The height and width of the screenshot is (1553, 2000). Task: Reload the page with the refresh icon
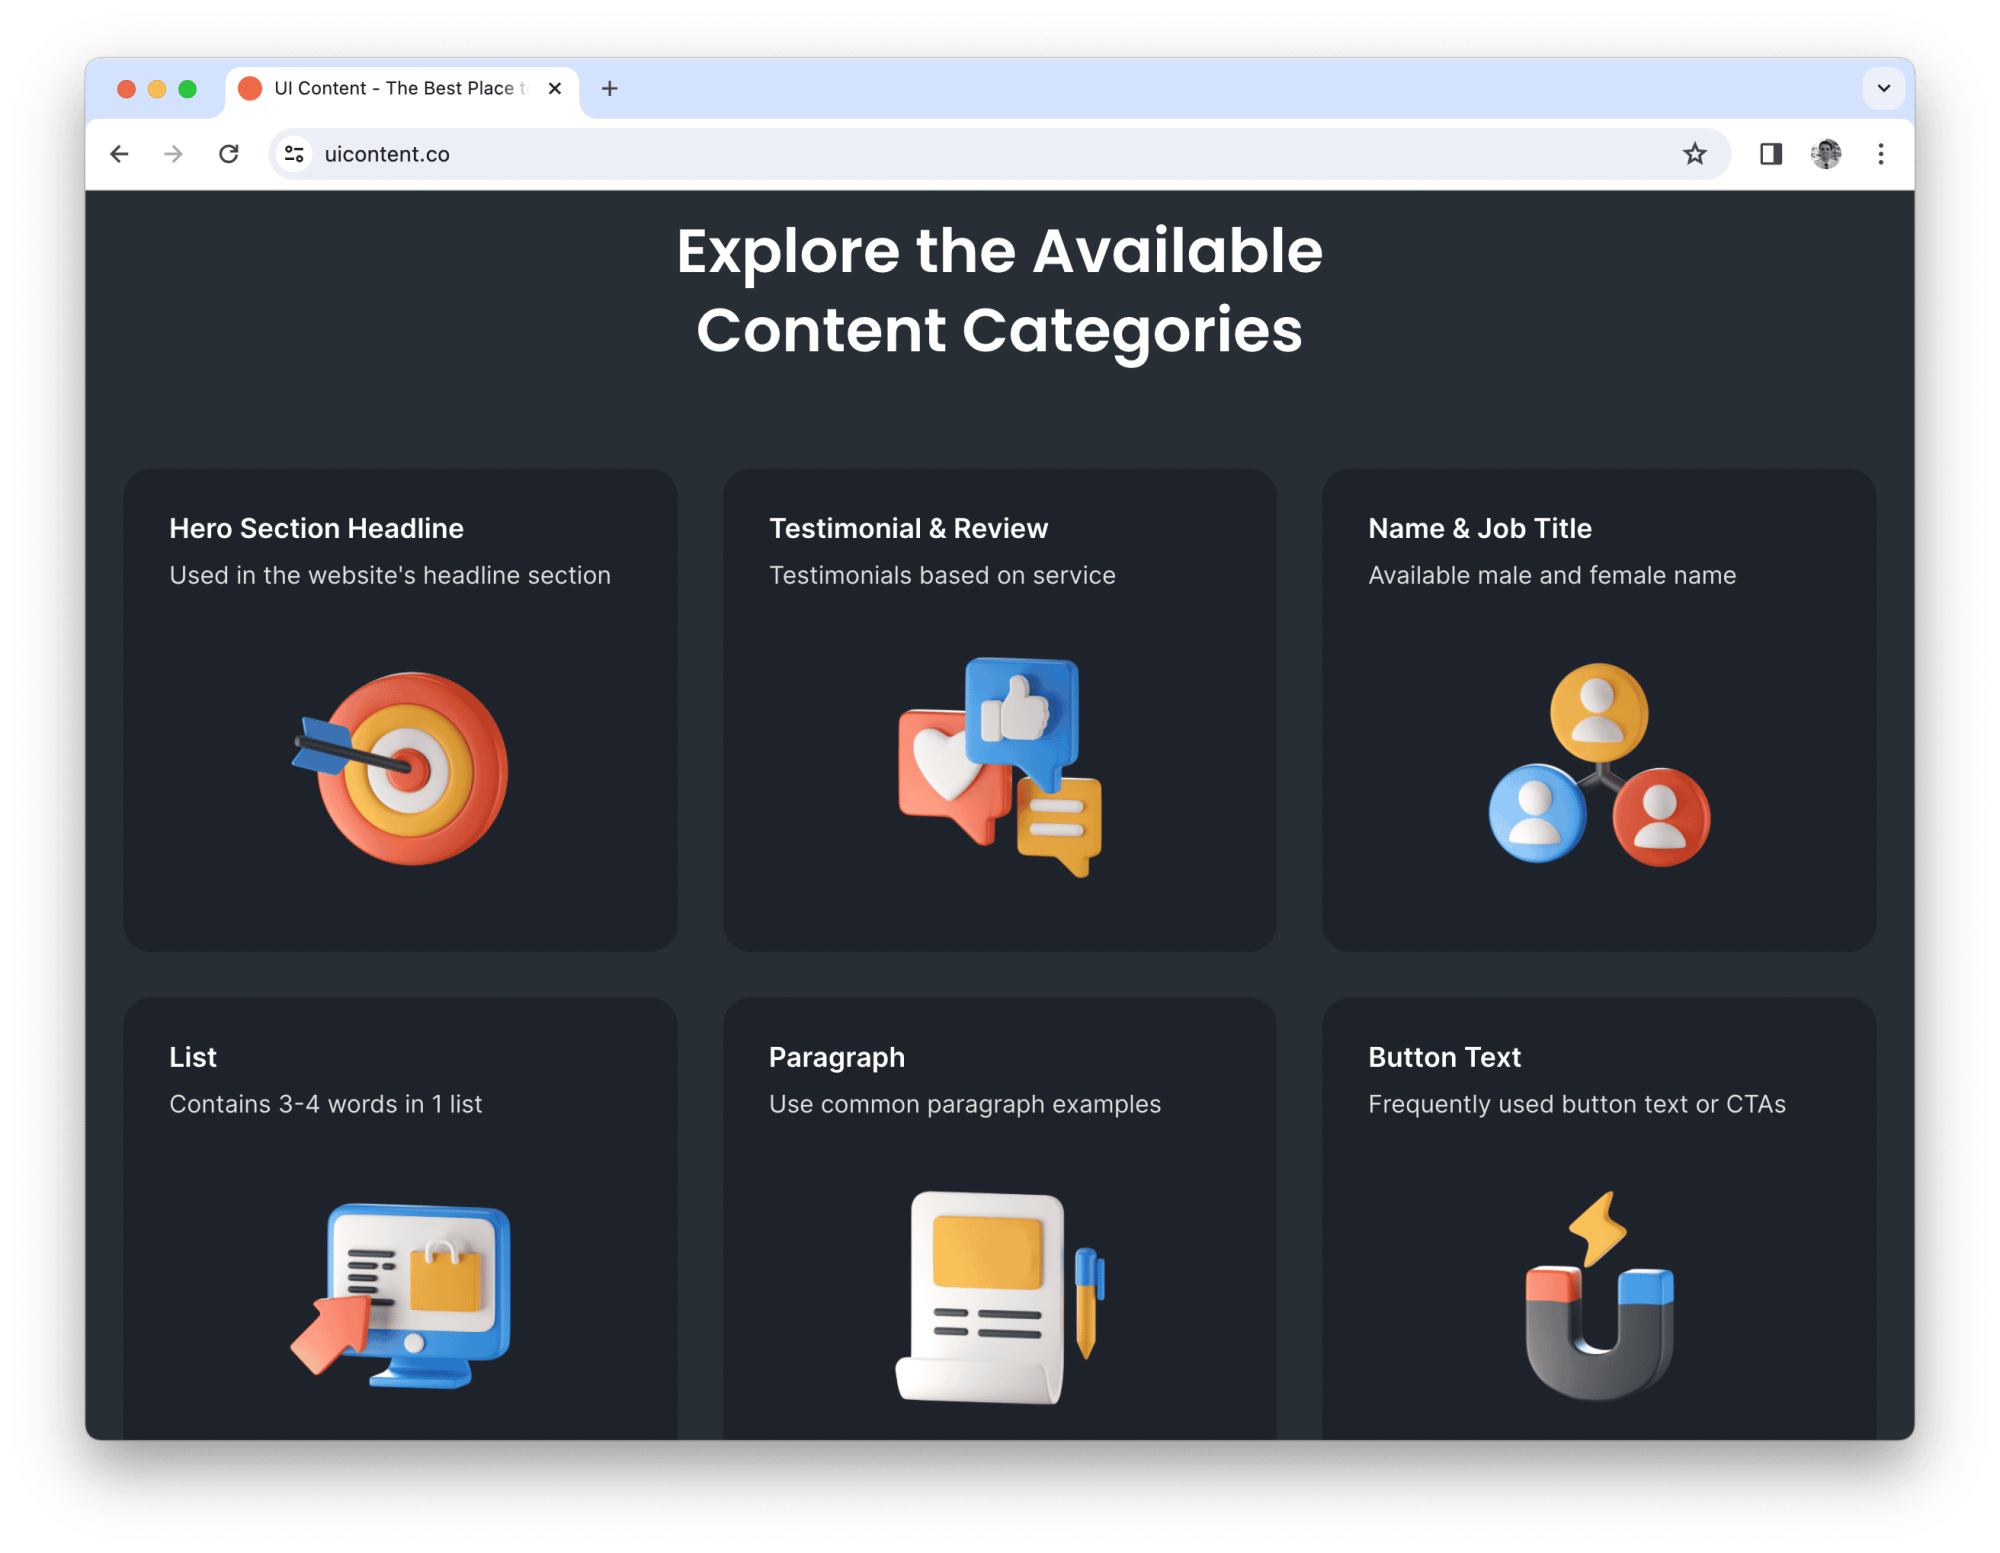(x=229, y=154)
